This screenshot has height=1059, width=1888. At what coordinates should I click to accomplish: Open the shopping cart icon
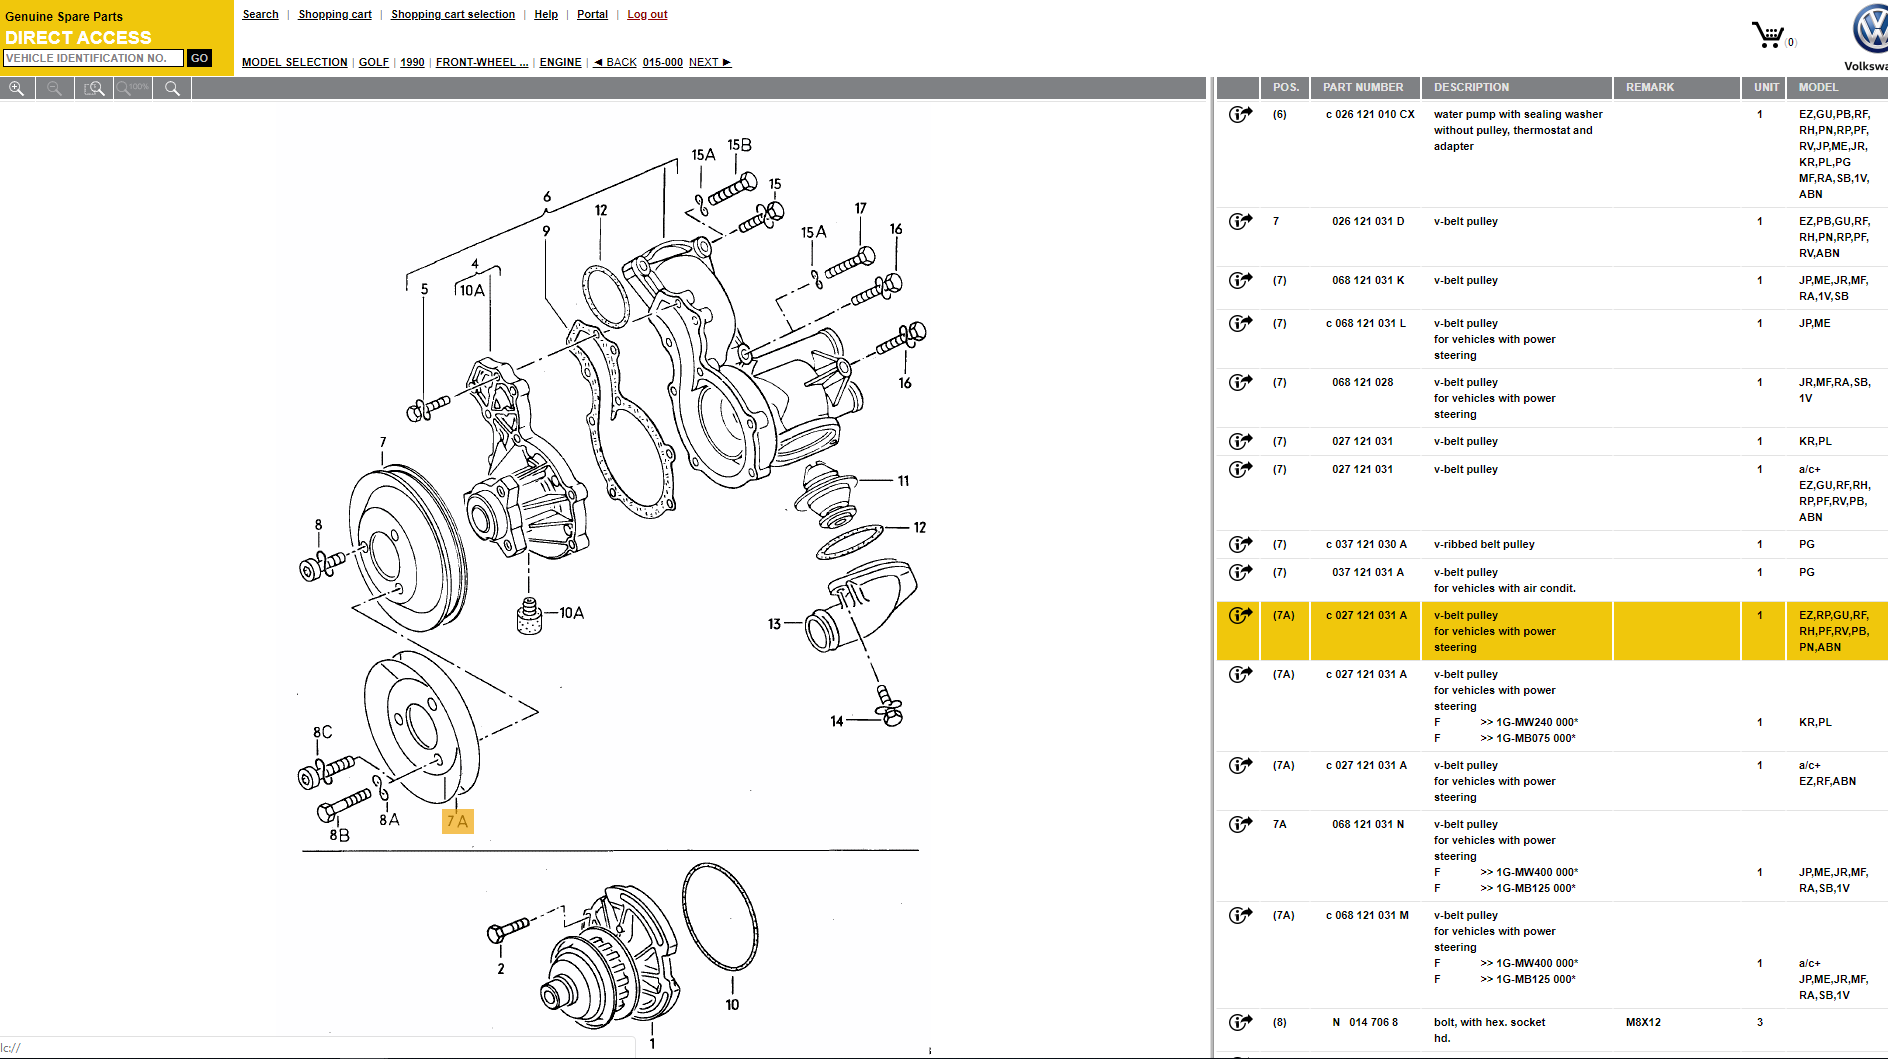pyautogui.click(x=1768, y=36)
